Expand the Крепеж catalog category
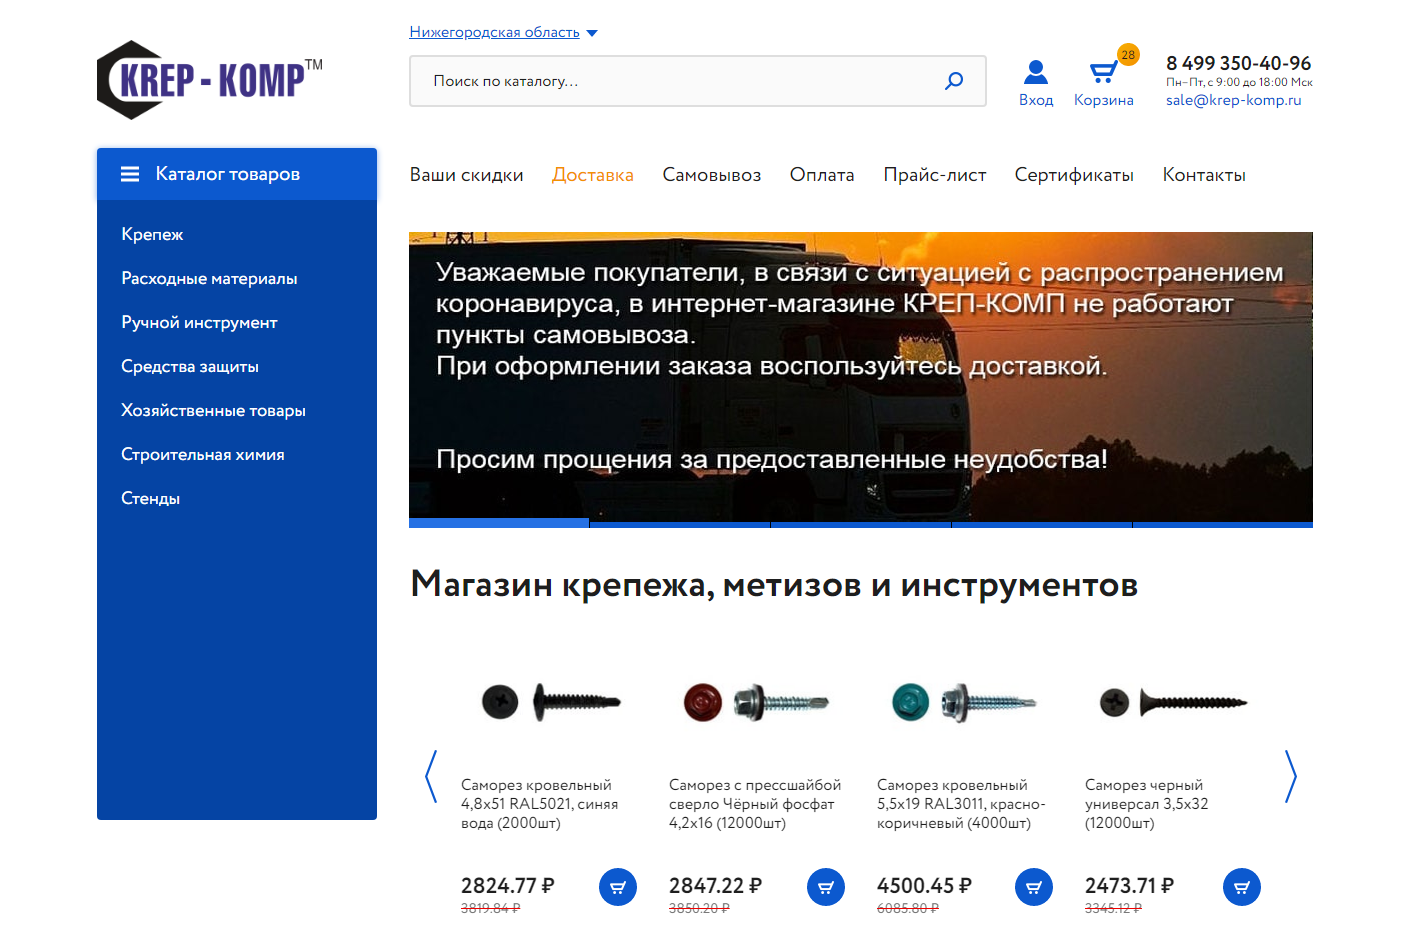1410x940 pixels. (152, 234)
